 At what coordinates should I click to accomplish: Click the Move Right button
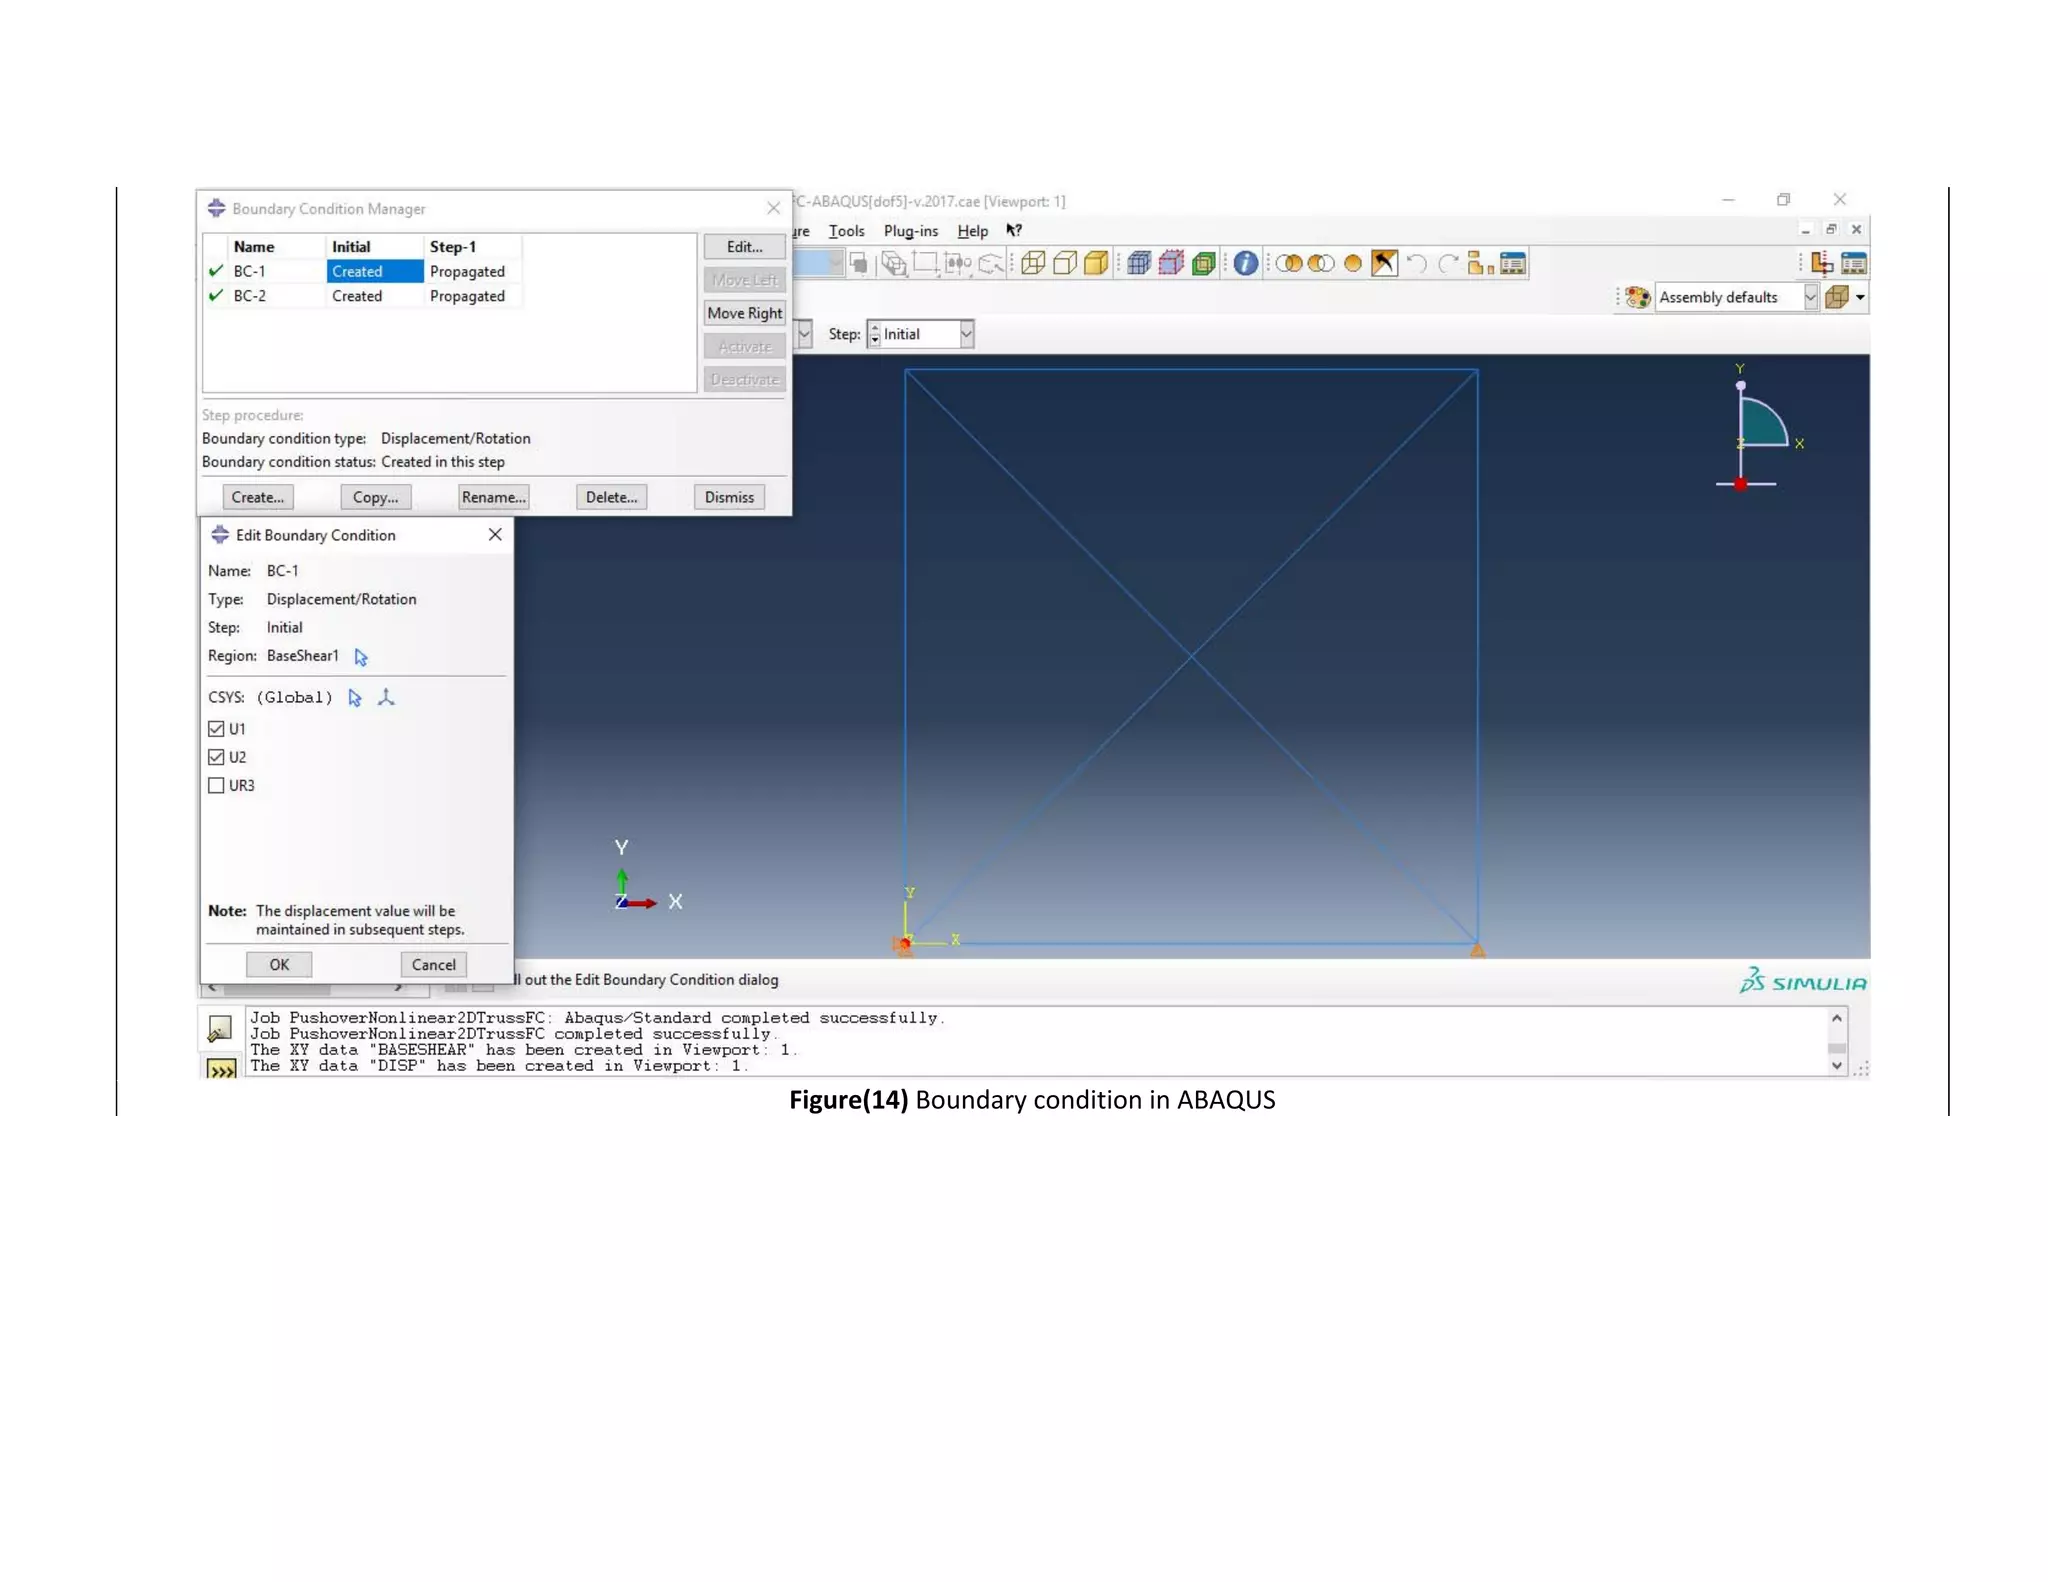[x=744, y=313]
